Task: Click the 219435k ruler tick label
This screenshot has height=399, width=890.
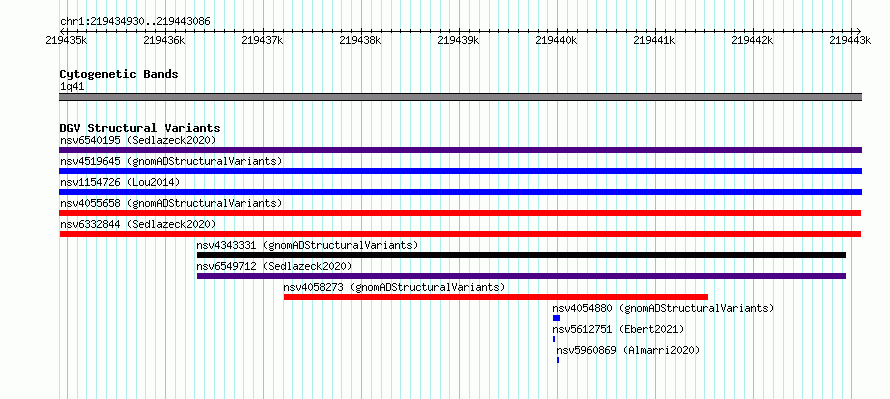Action: pos(66,40)
